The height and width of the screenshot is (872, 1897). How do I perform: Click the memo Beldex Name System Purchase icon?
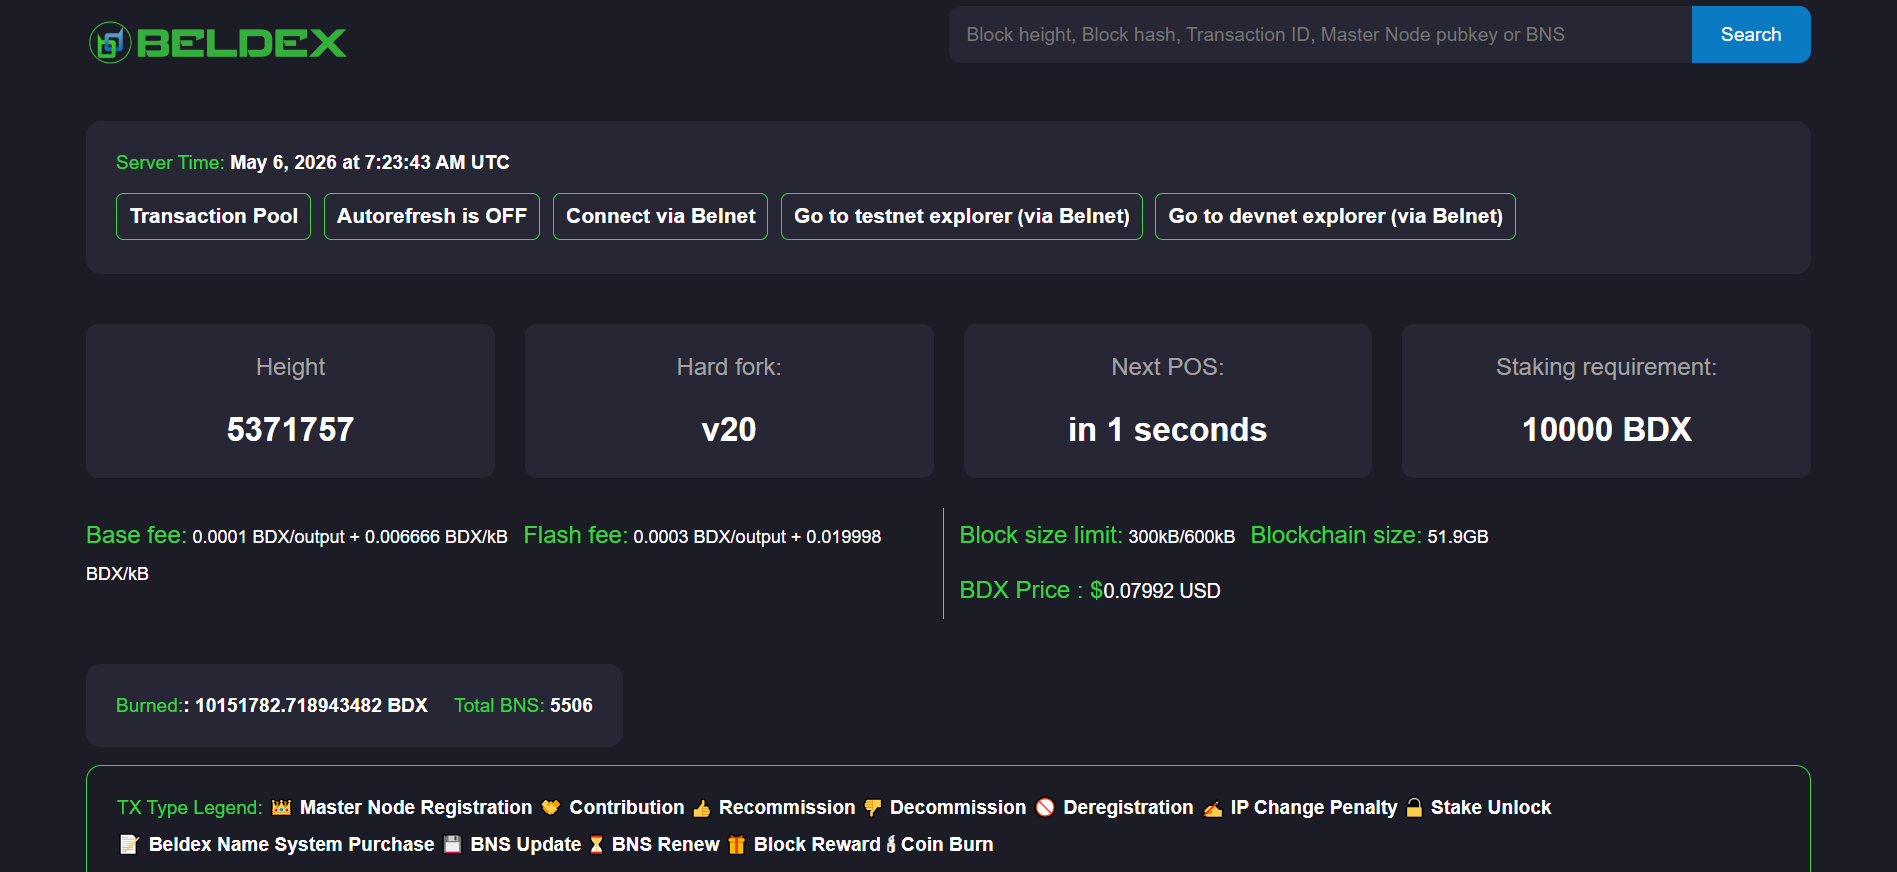129,844
